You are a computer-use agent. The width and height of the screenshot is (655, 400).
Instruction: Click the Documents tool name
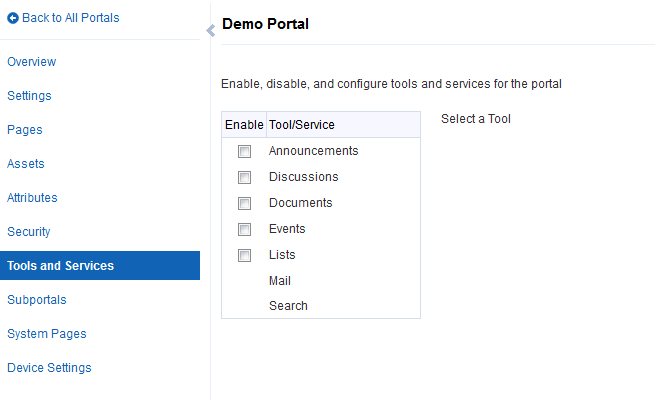pos(301,203)
